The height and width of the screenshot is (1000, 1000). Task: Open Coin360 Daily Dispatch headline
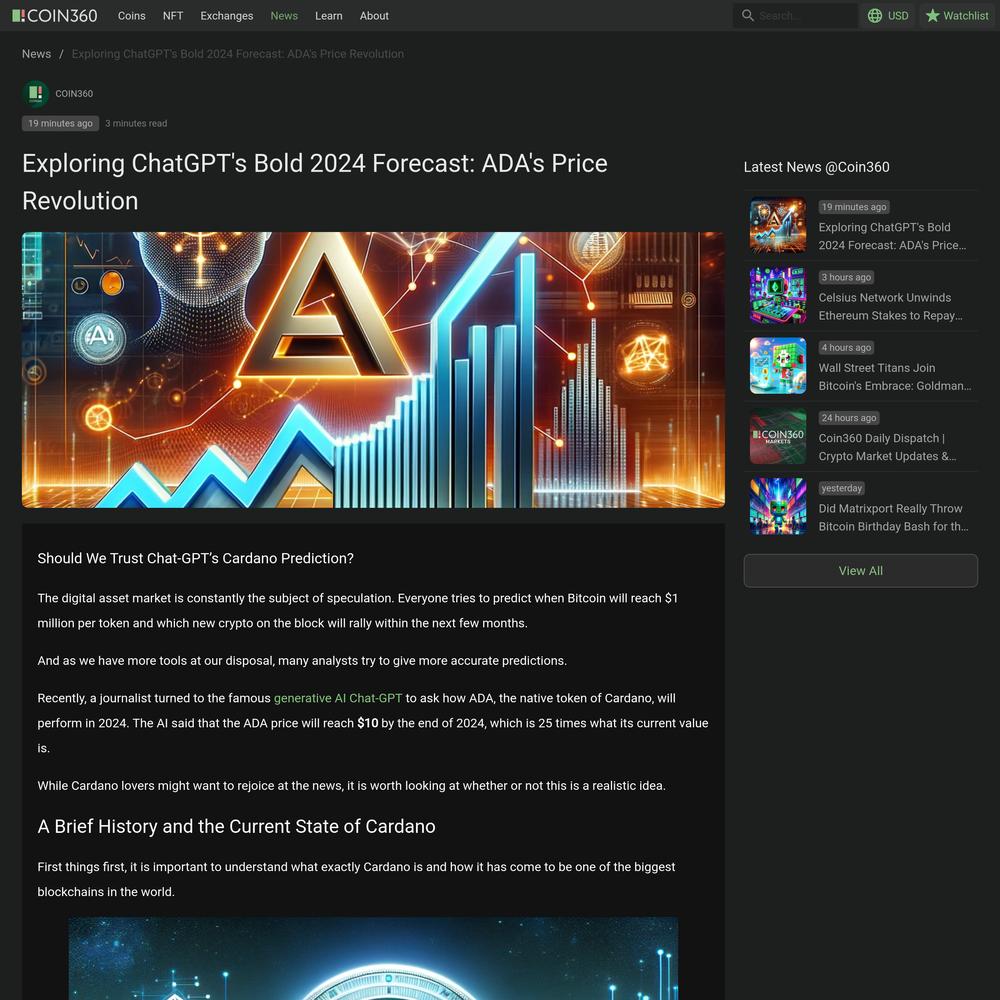tap(887, 447)
